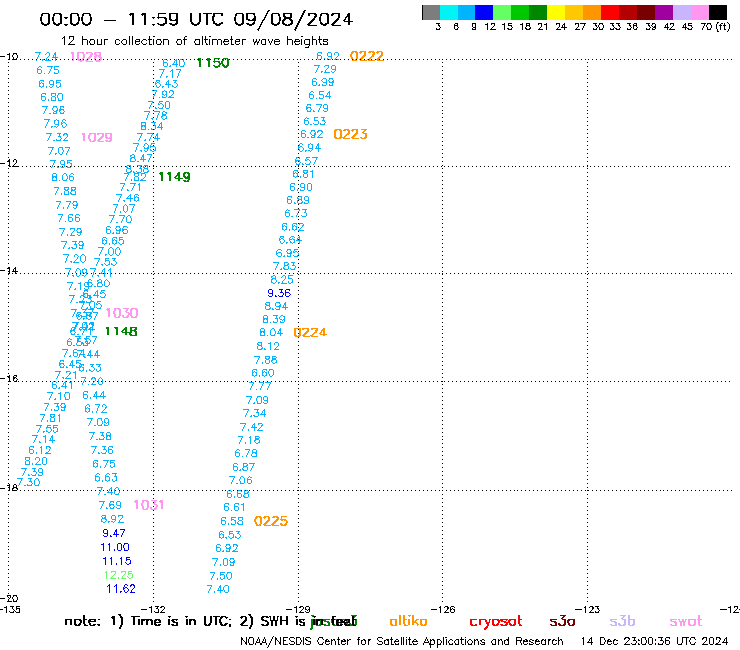
Task: Click the wave height value 7.30
Action: (28, 482)
